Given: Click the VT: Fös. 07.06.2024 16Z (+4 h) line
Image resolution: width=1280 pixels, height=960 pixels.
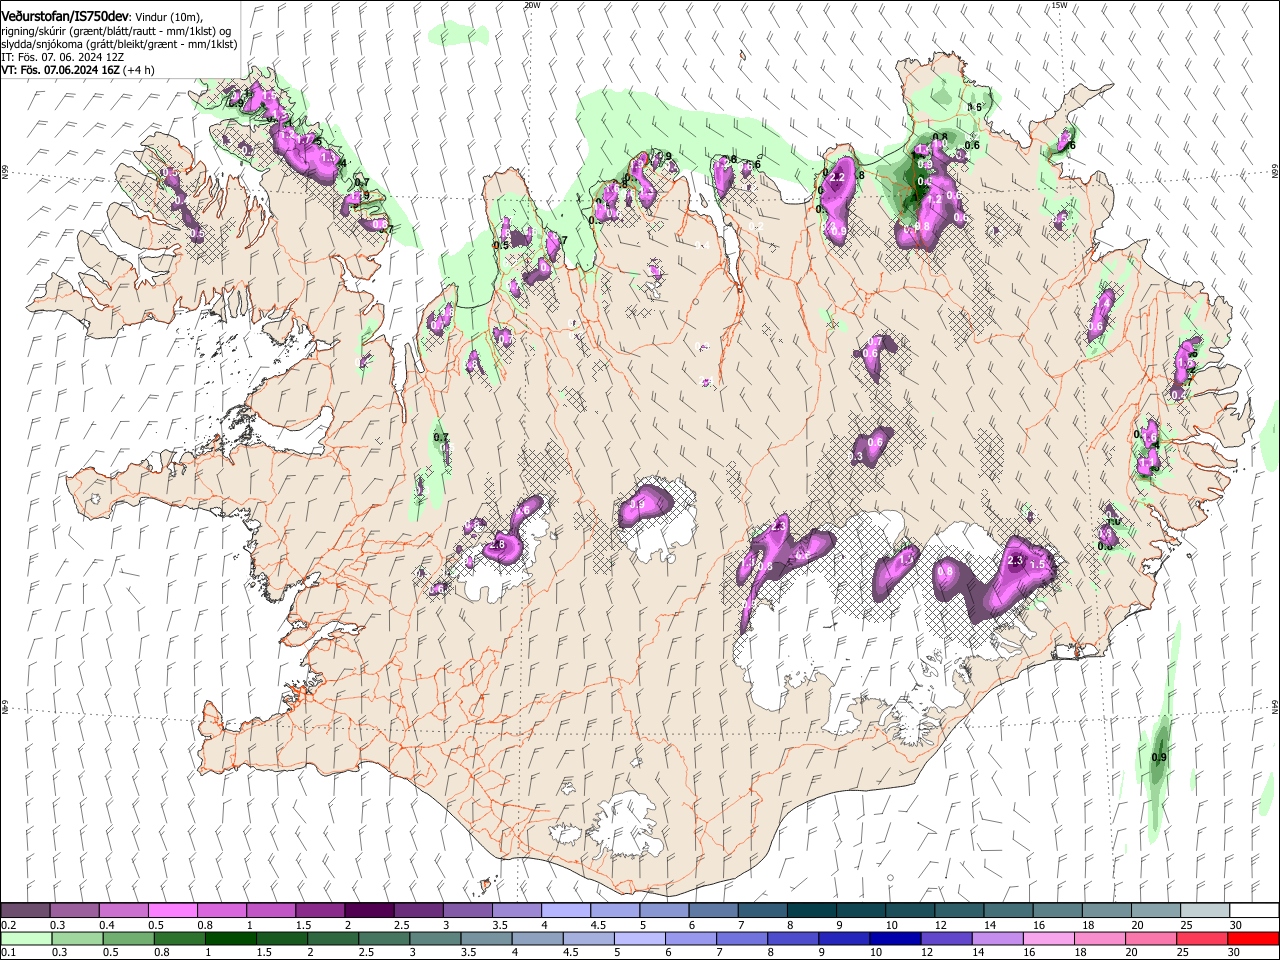Looking at the screenshot, I should 78,70.
